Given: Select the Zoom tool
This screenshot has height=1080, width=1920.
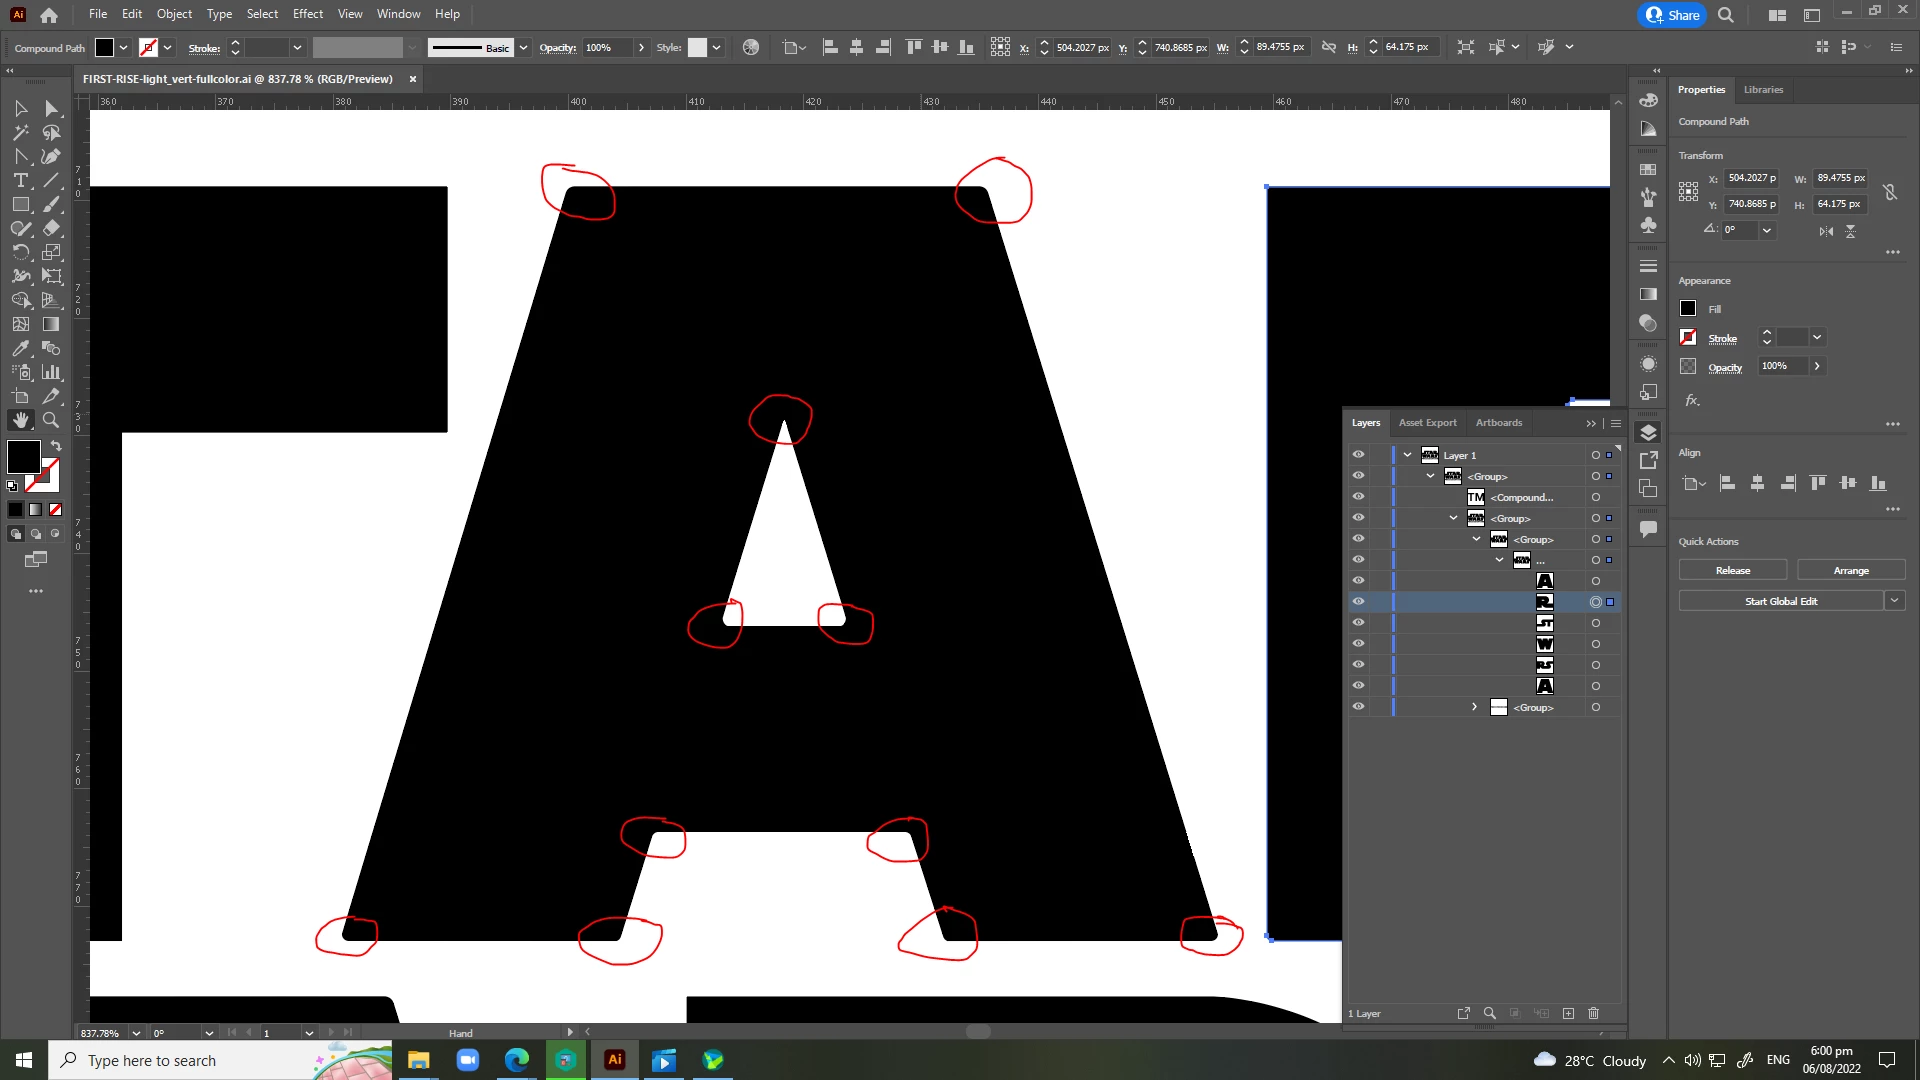Looking at the screenshot, I should tap(51, 421).
